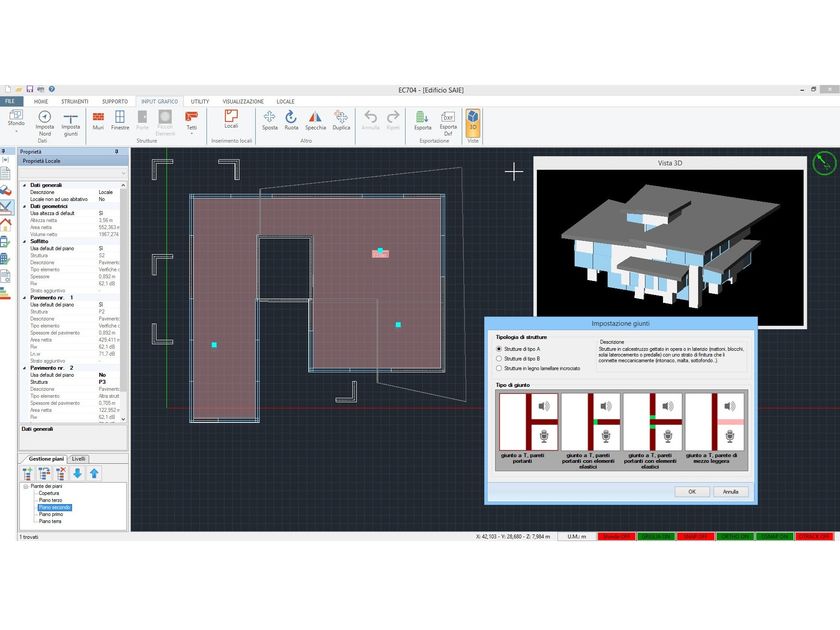The height and width of the screenshot is (630, 840).
Task: Move floor up with blue up arrow
Action: (x=94, y=473)
